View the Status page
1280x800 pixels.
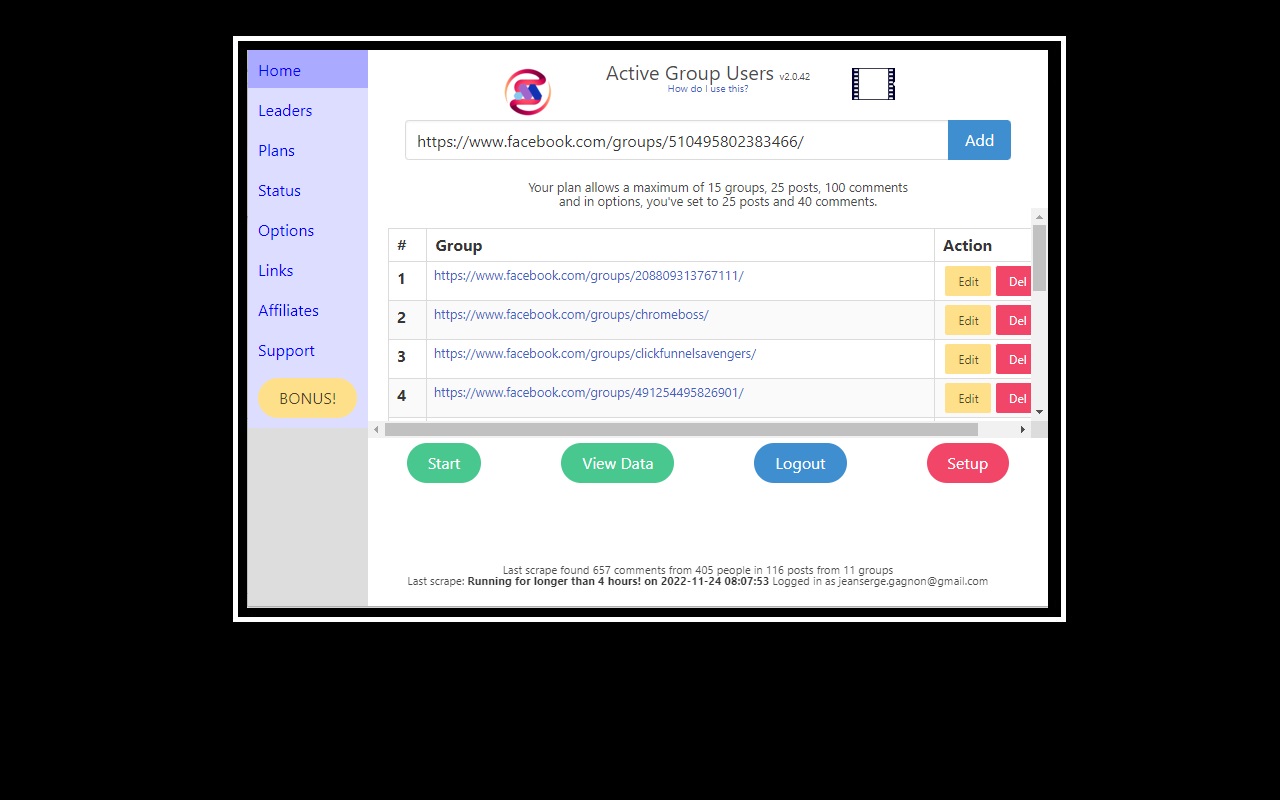click(279, 190)
